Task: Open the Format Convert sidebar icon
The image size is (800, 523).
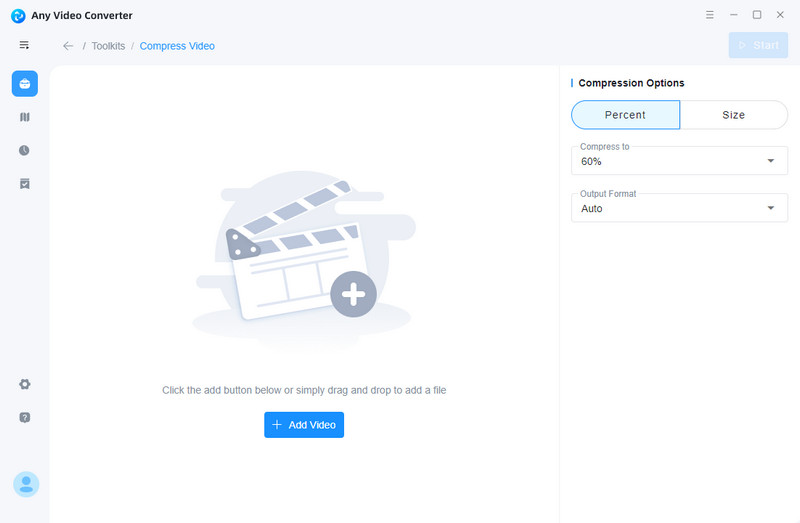Action: [24, 117]
